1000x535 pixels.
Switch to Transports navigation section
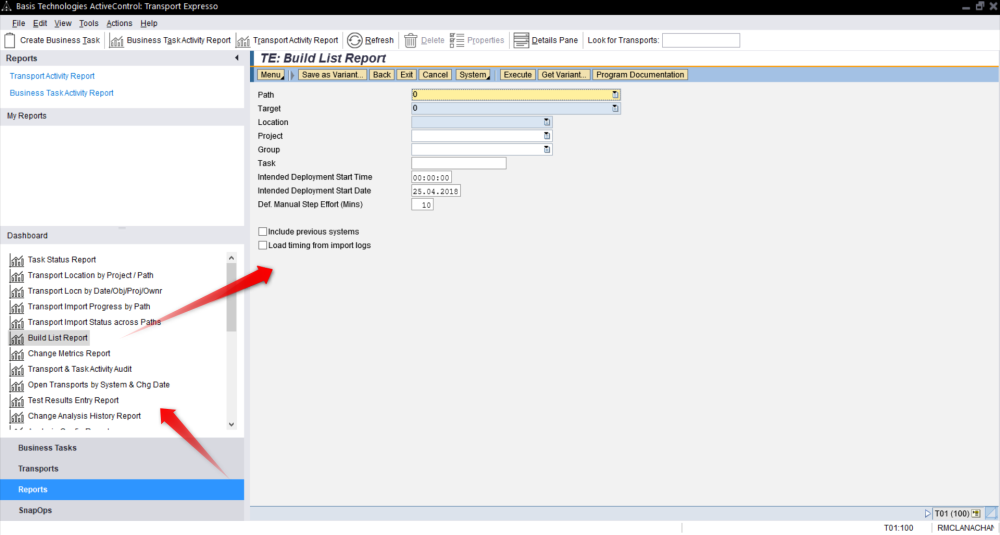click(122, 469)
